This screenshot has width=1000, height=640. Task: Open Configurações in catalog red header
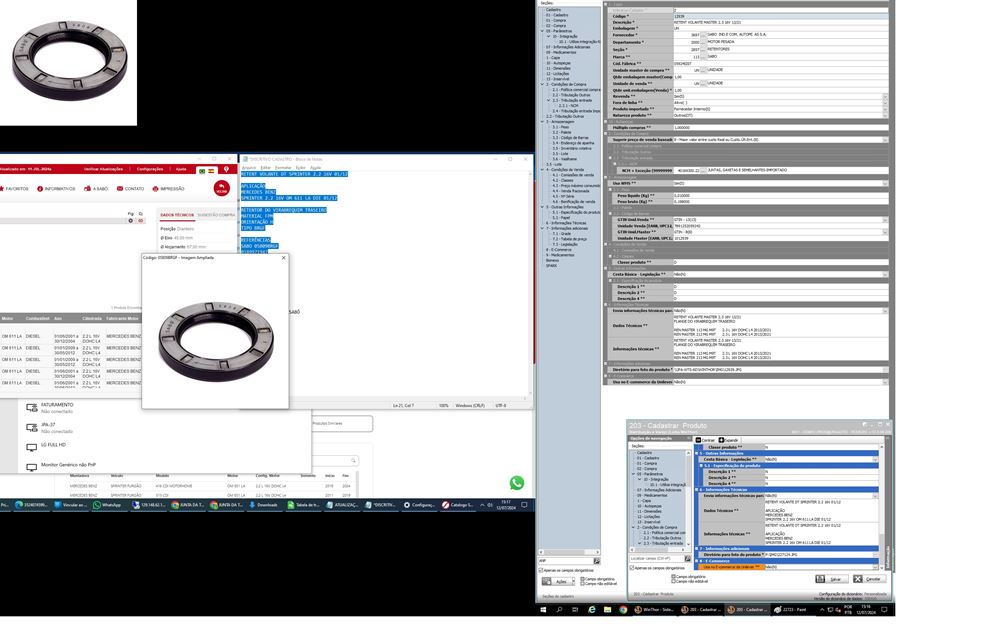coord(150,169)
